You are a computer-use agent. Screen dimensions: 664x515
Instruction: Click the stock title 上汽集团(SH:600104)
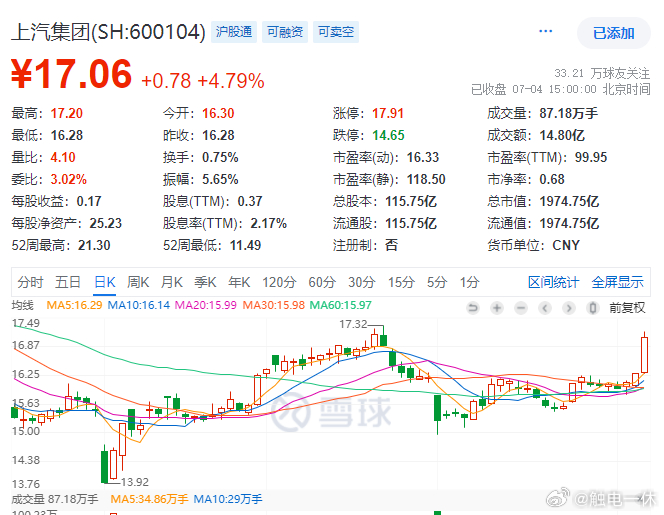click(x=108, y=32)
